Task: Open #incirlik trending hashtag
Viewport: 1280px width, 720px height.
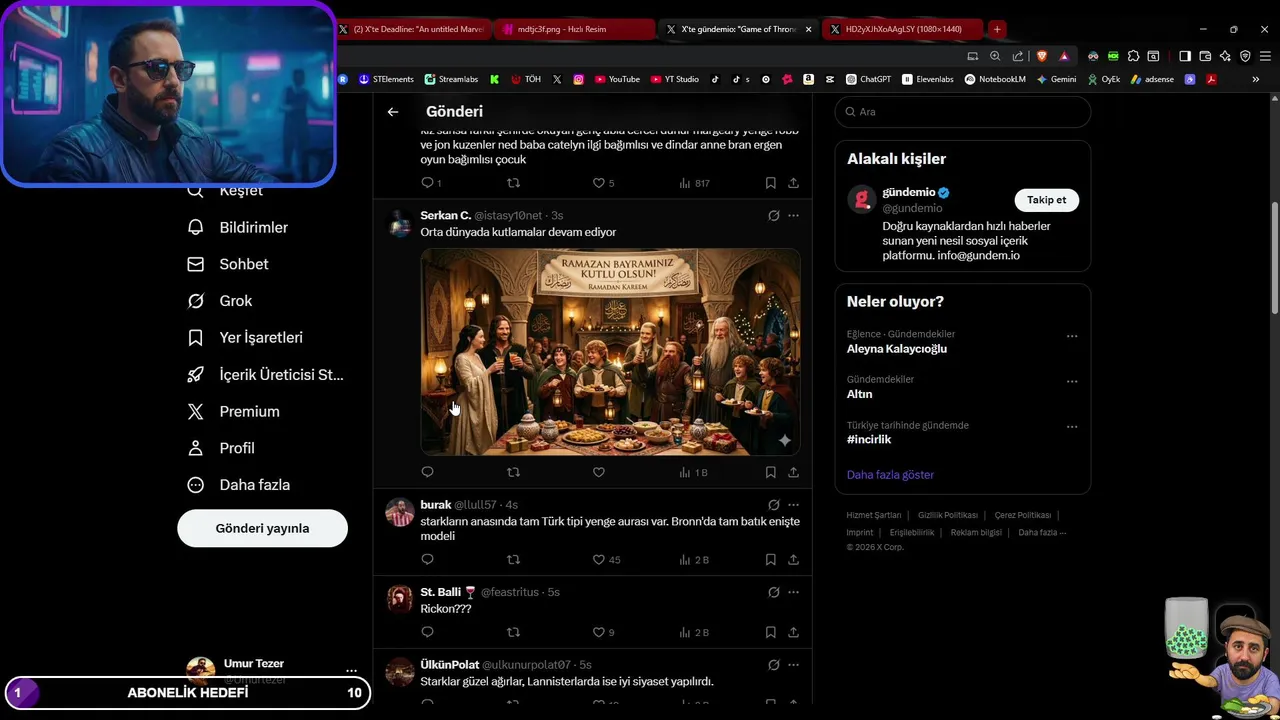Action: click(x=869, y=440)
